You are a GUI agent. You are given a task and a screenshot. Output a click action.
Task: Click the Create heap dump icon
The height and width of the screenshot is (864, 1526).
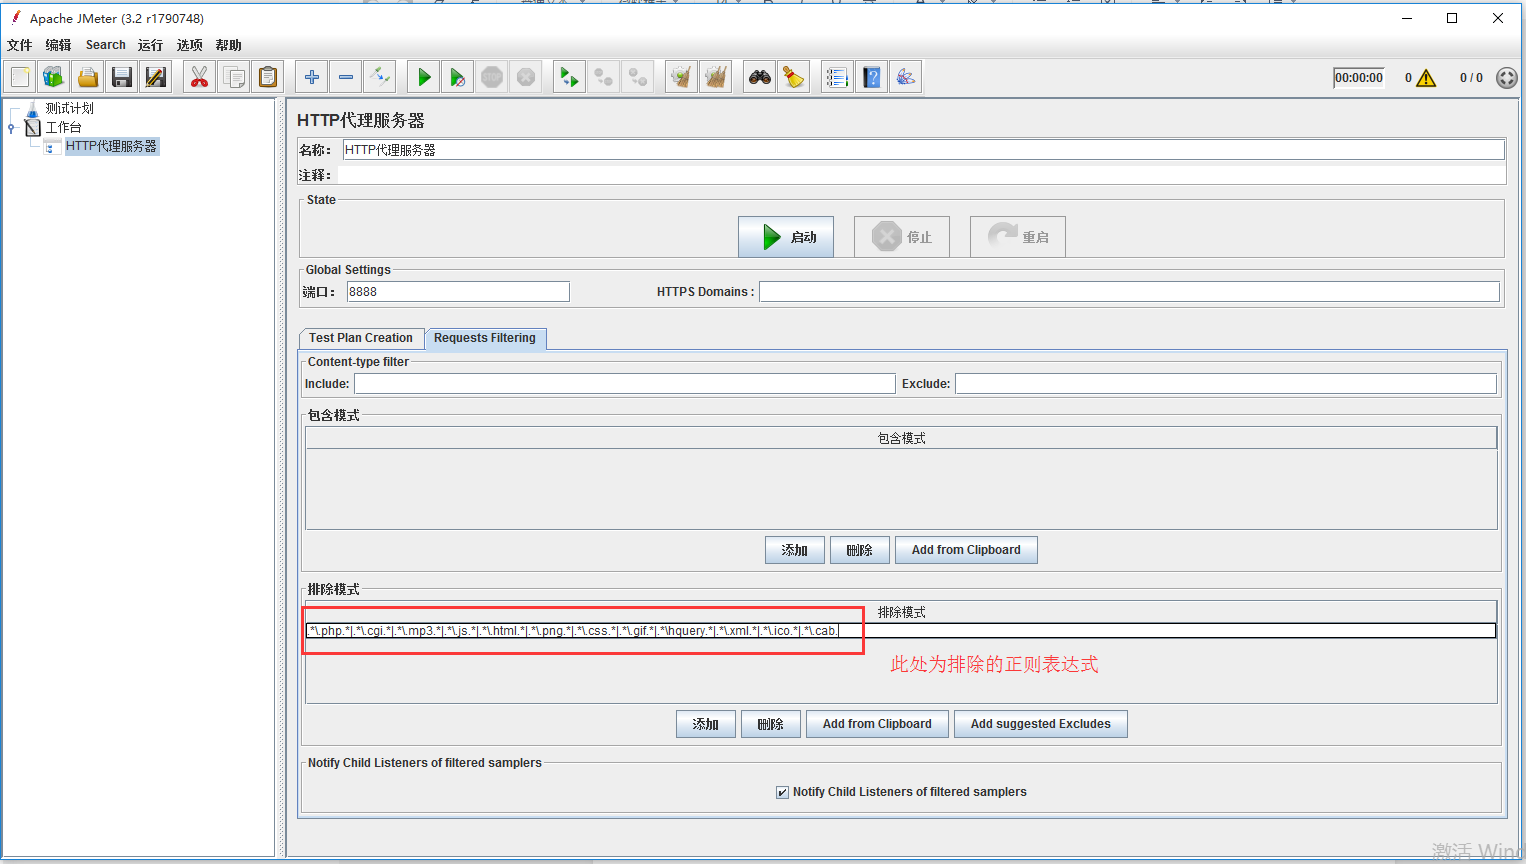(906, 77)
